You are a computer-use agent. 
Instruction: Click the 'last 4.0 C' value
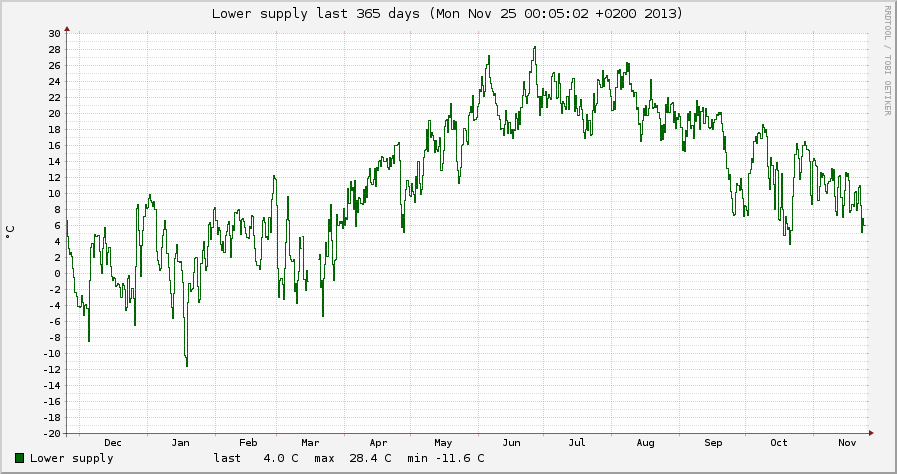coord(256,458)
